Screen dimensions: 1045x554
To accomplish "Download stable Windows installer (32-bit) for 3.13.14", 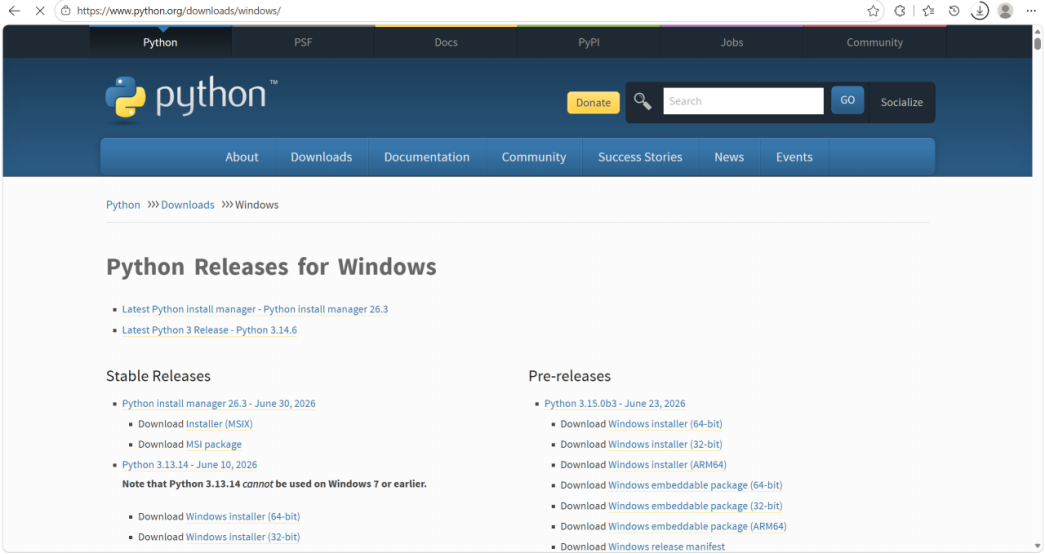I will click(x=243, y=537).
